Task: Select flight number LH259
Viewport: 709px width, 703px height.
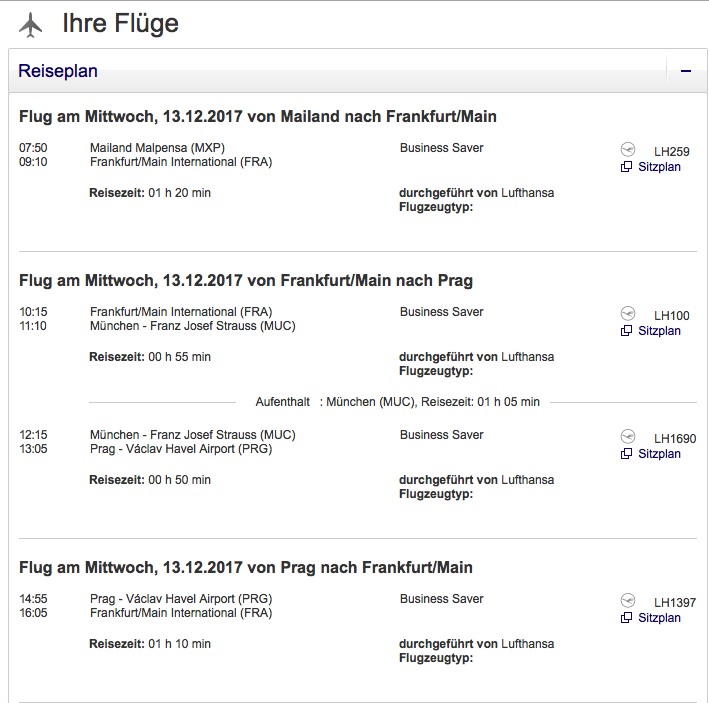Action: (671, 152)
